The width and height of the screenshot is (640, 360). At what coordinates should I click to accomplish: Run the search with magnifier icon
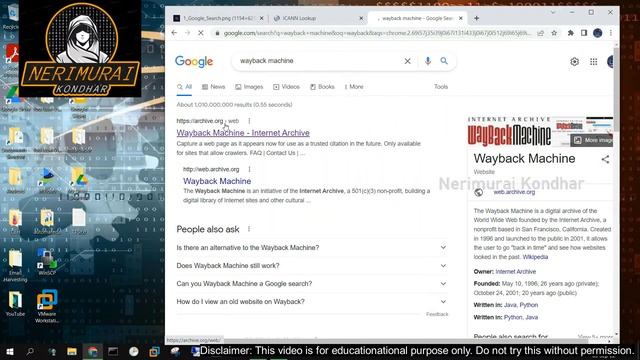point(444,61)
